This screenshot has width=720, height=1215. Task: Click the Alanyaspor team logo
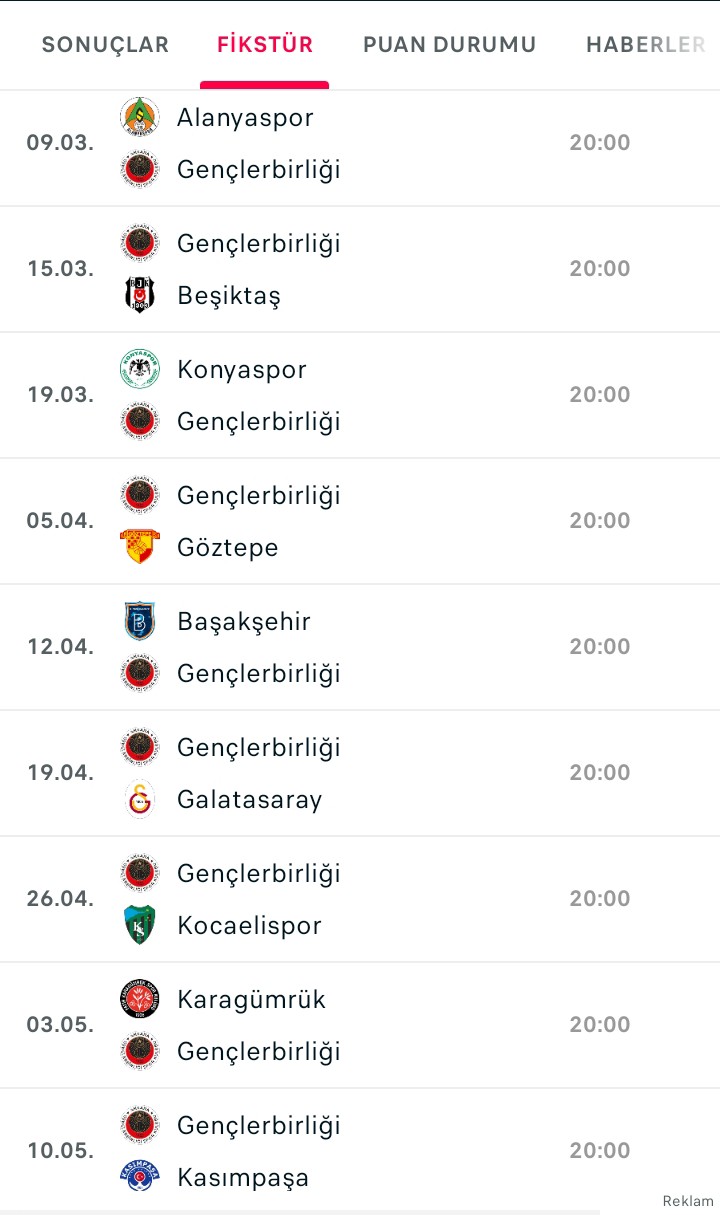pos(140,117)
